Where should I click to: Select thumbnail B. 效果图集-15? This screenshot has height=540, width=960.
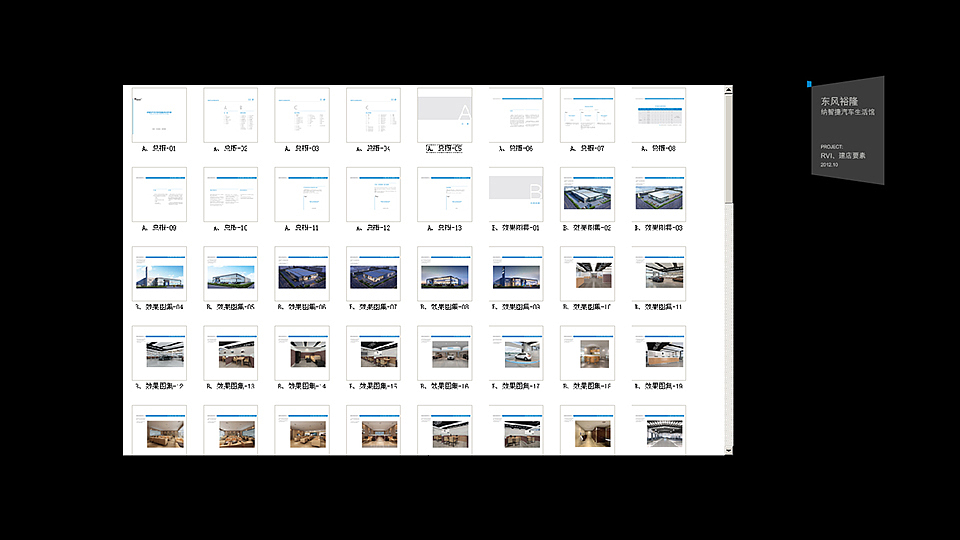coord(373,353)
